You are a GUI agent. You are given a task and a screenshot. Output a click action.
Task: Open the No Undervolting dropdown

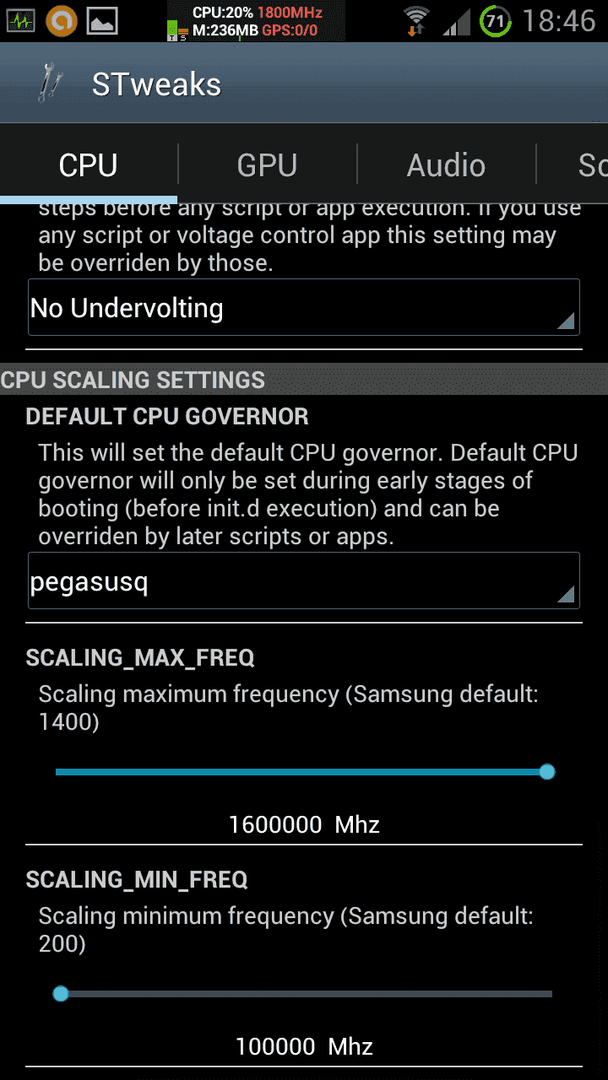pyautogui.click(x=304, y=307)
